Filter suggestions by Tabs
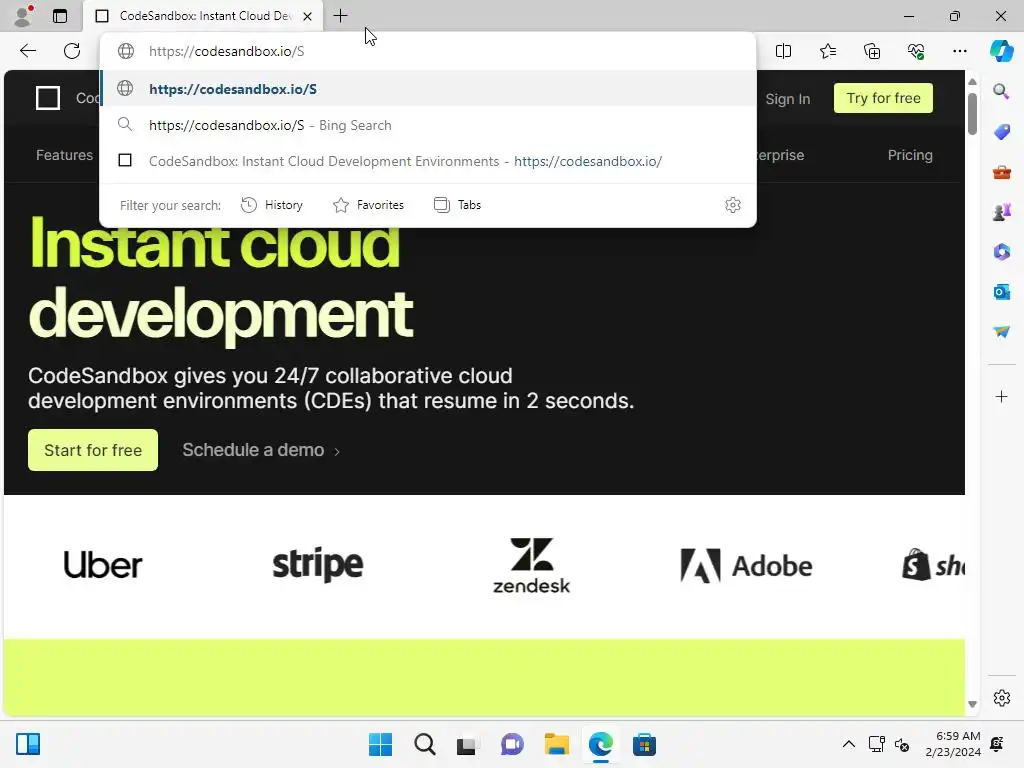The image size is (1024, 768). click(457, 205)
